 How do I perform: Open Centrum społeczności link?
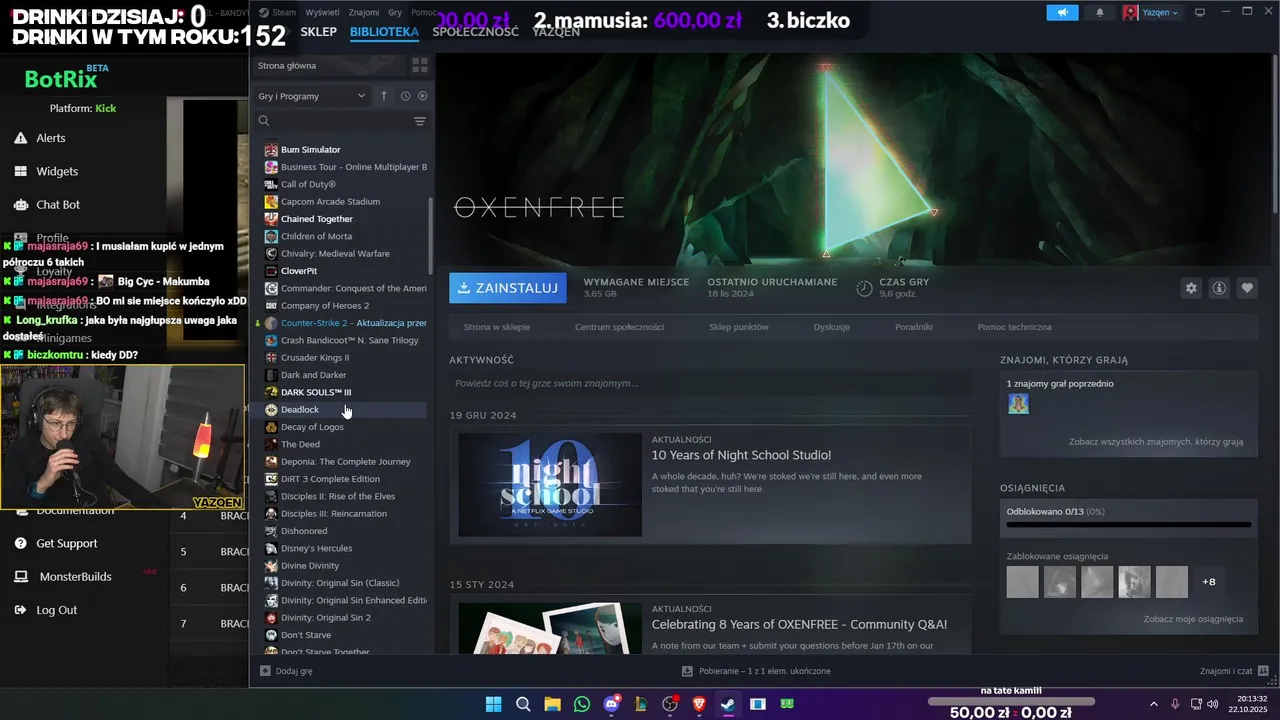(x=619, y=327)
